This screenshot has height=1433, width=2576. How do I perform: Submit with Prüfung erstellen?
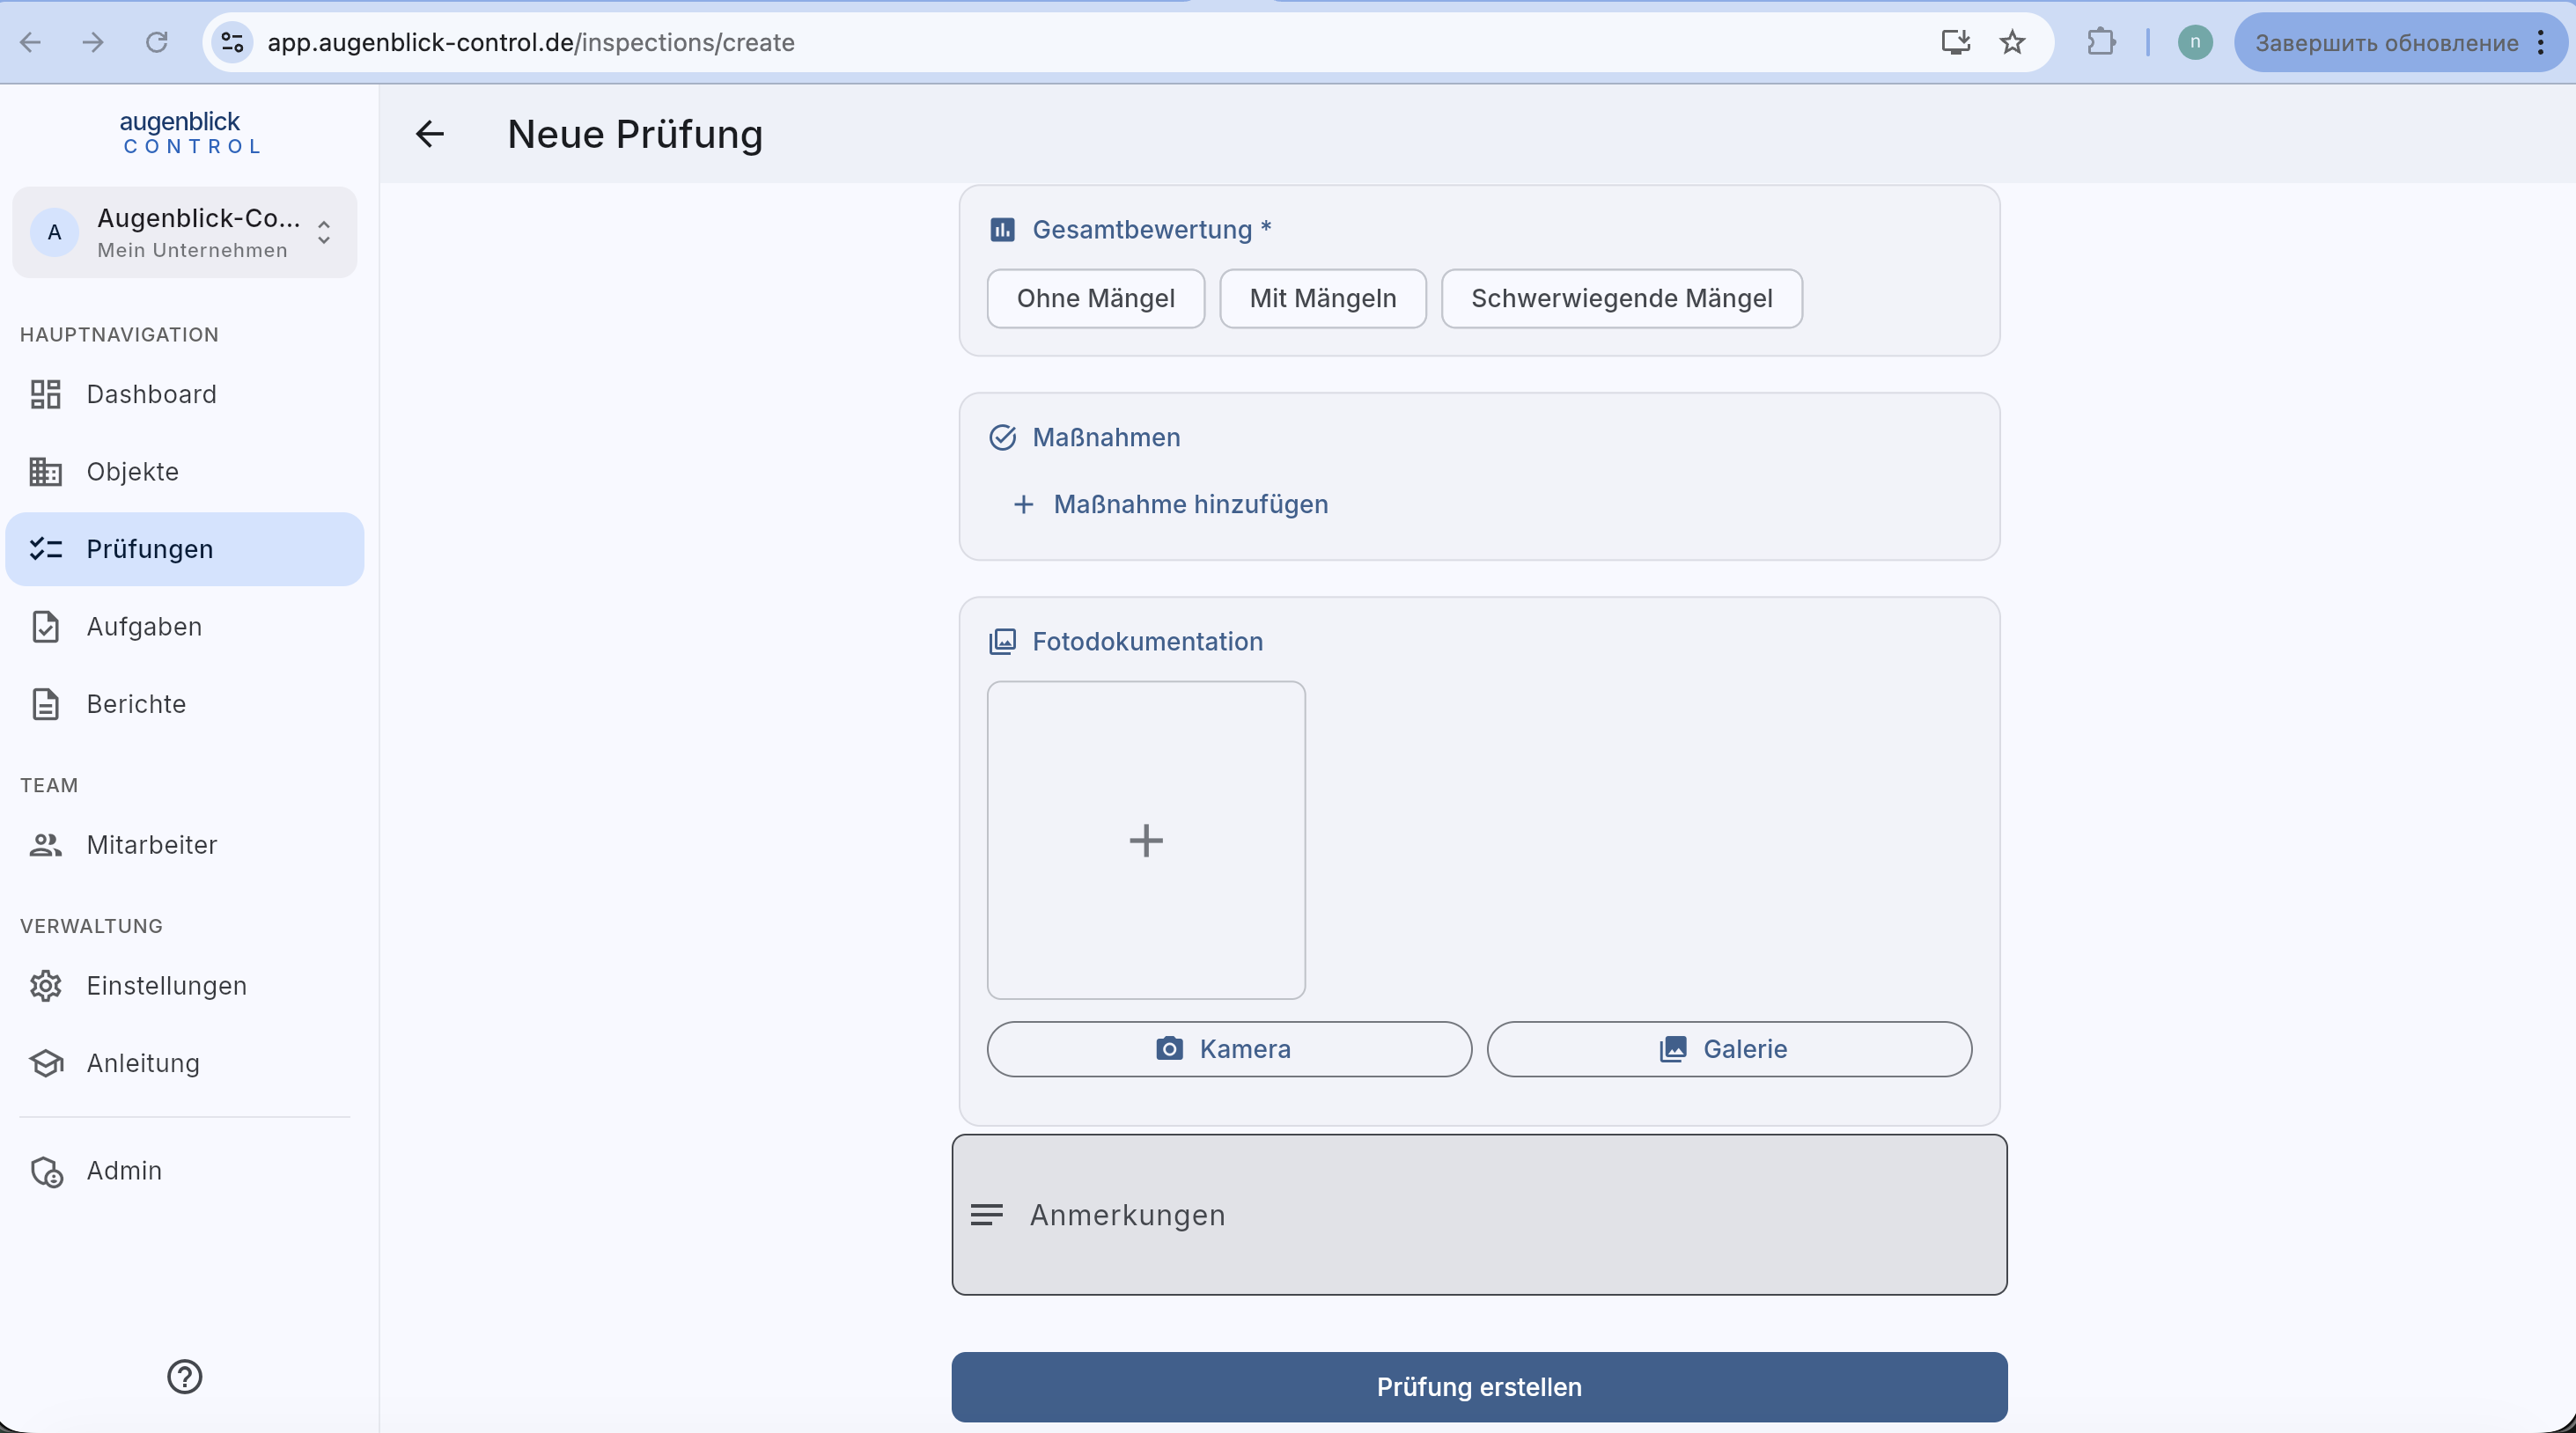pos(1479,1387)
